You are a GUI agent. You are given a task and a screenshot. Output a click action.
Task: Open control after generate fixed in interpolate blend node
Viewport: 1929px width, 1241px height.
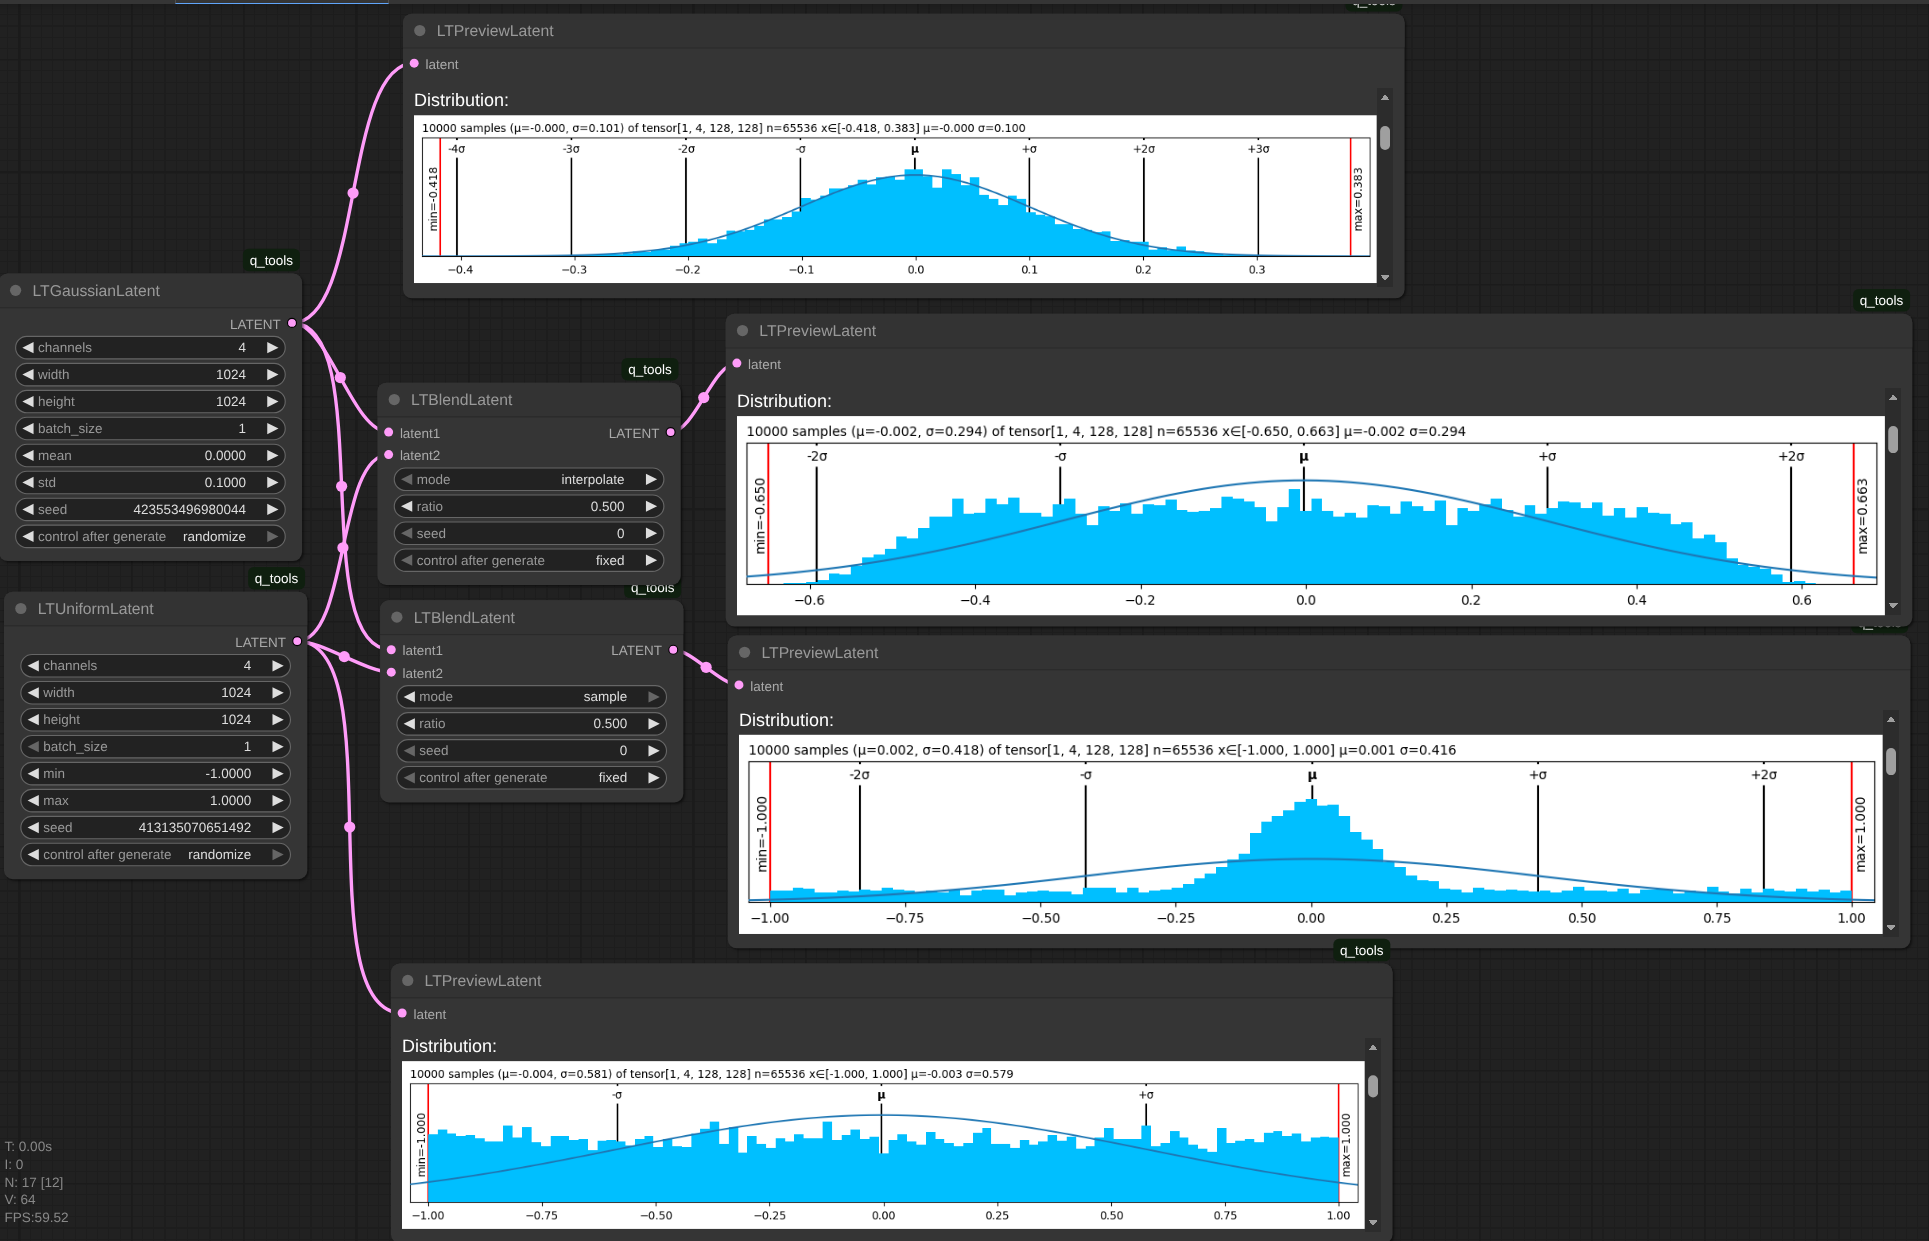point(529,561)
